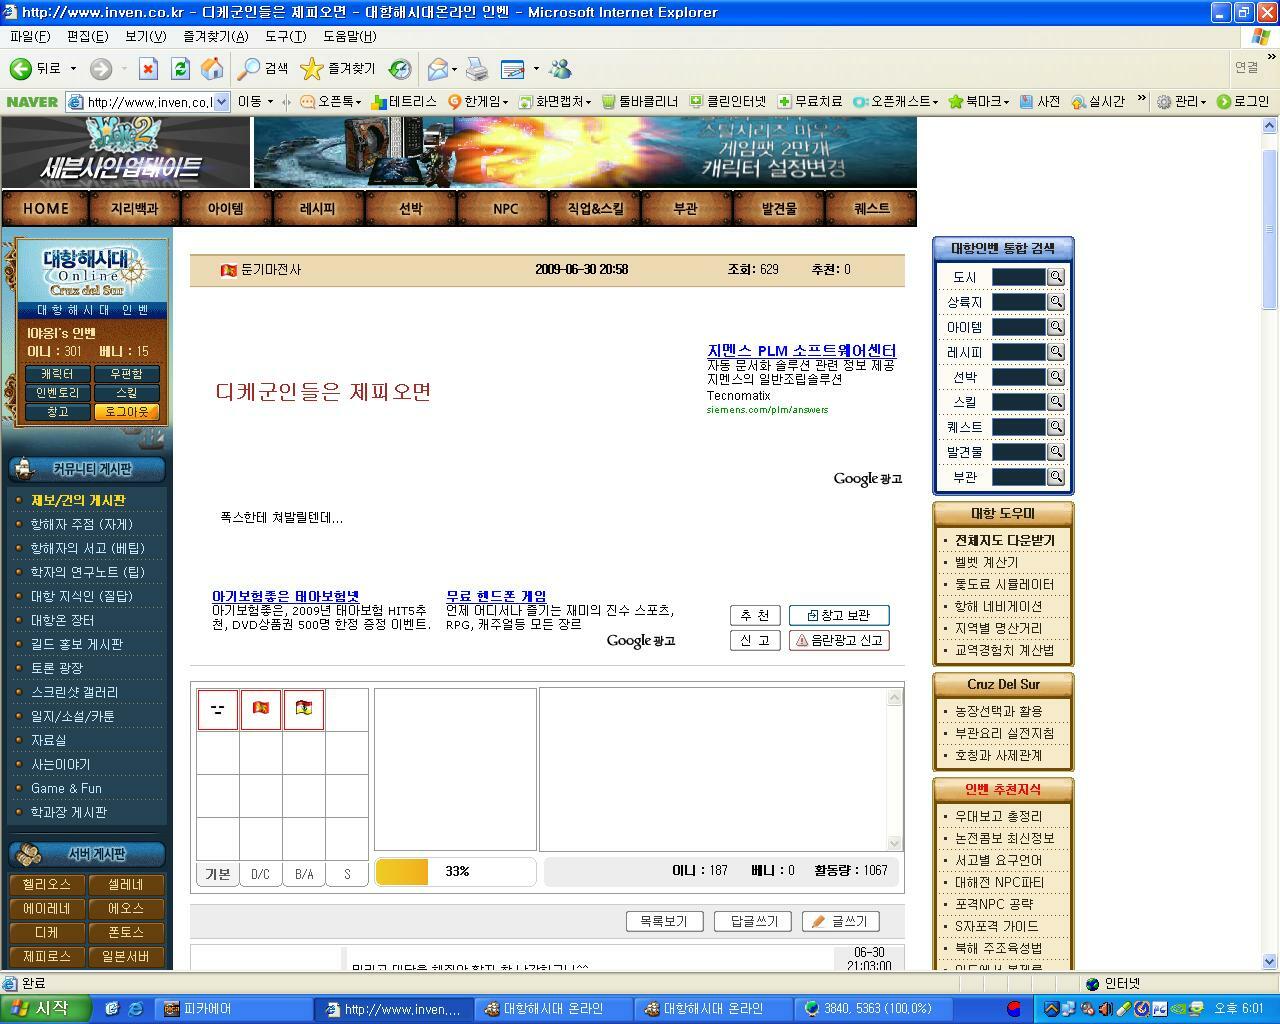This screenshot has height=1024, width=1280.
Task: Click the 음란광고 신고 button
Action: pyautogui.click(x=839, y=640)
